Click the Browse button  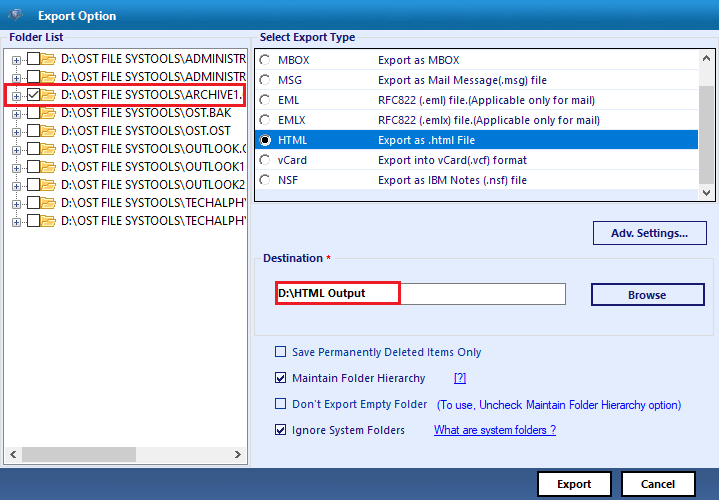click(x=647, y=294)
